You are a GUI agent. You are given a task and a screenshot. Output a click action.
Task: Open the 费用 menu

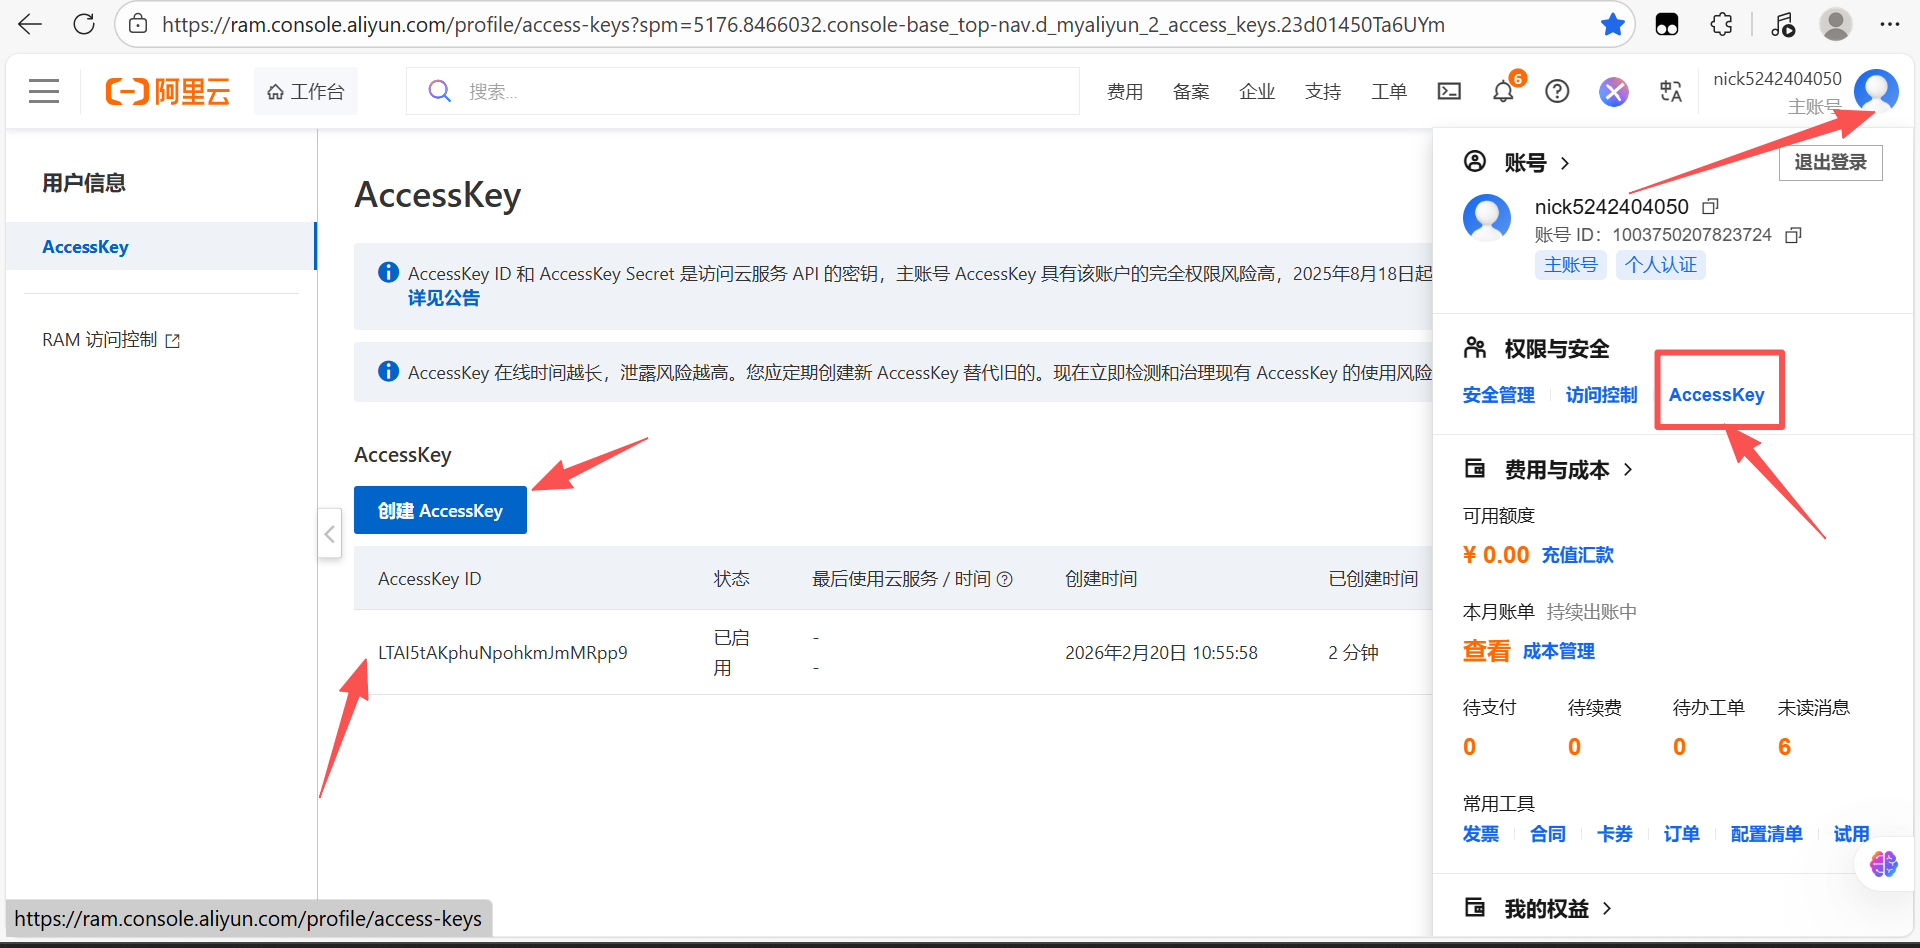(1125, 91)
